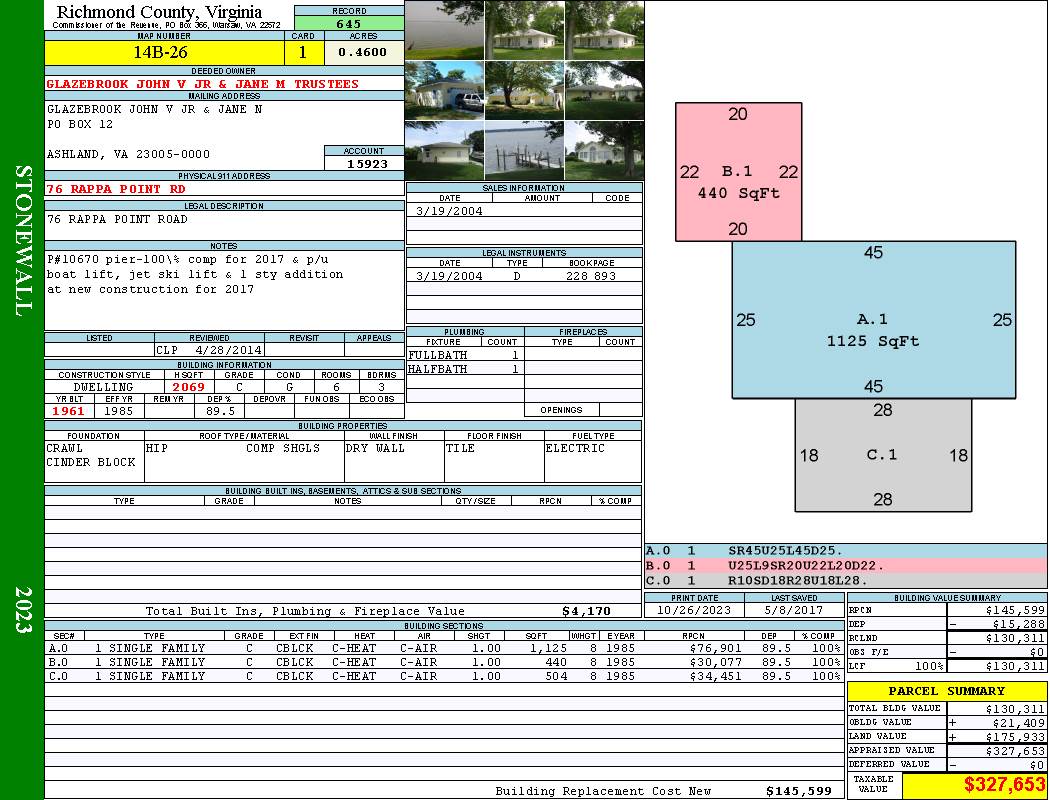Click the acres value 0.4600
This screenshot has width=1050, height=800.
coord(364,52)
